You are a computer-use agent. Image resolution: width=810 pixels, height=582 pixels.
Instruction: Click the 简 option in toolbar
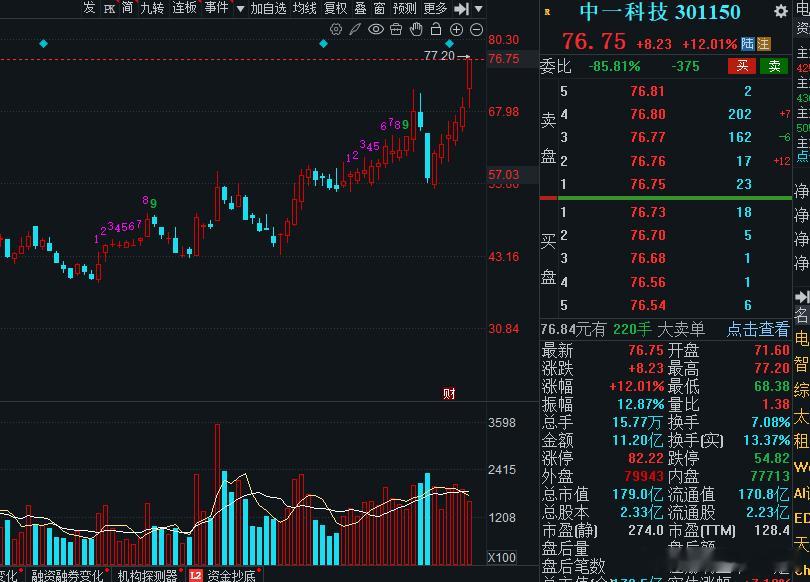point(127,8)
